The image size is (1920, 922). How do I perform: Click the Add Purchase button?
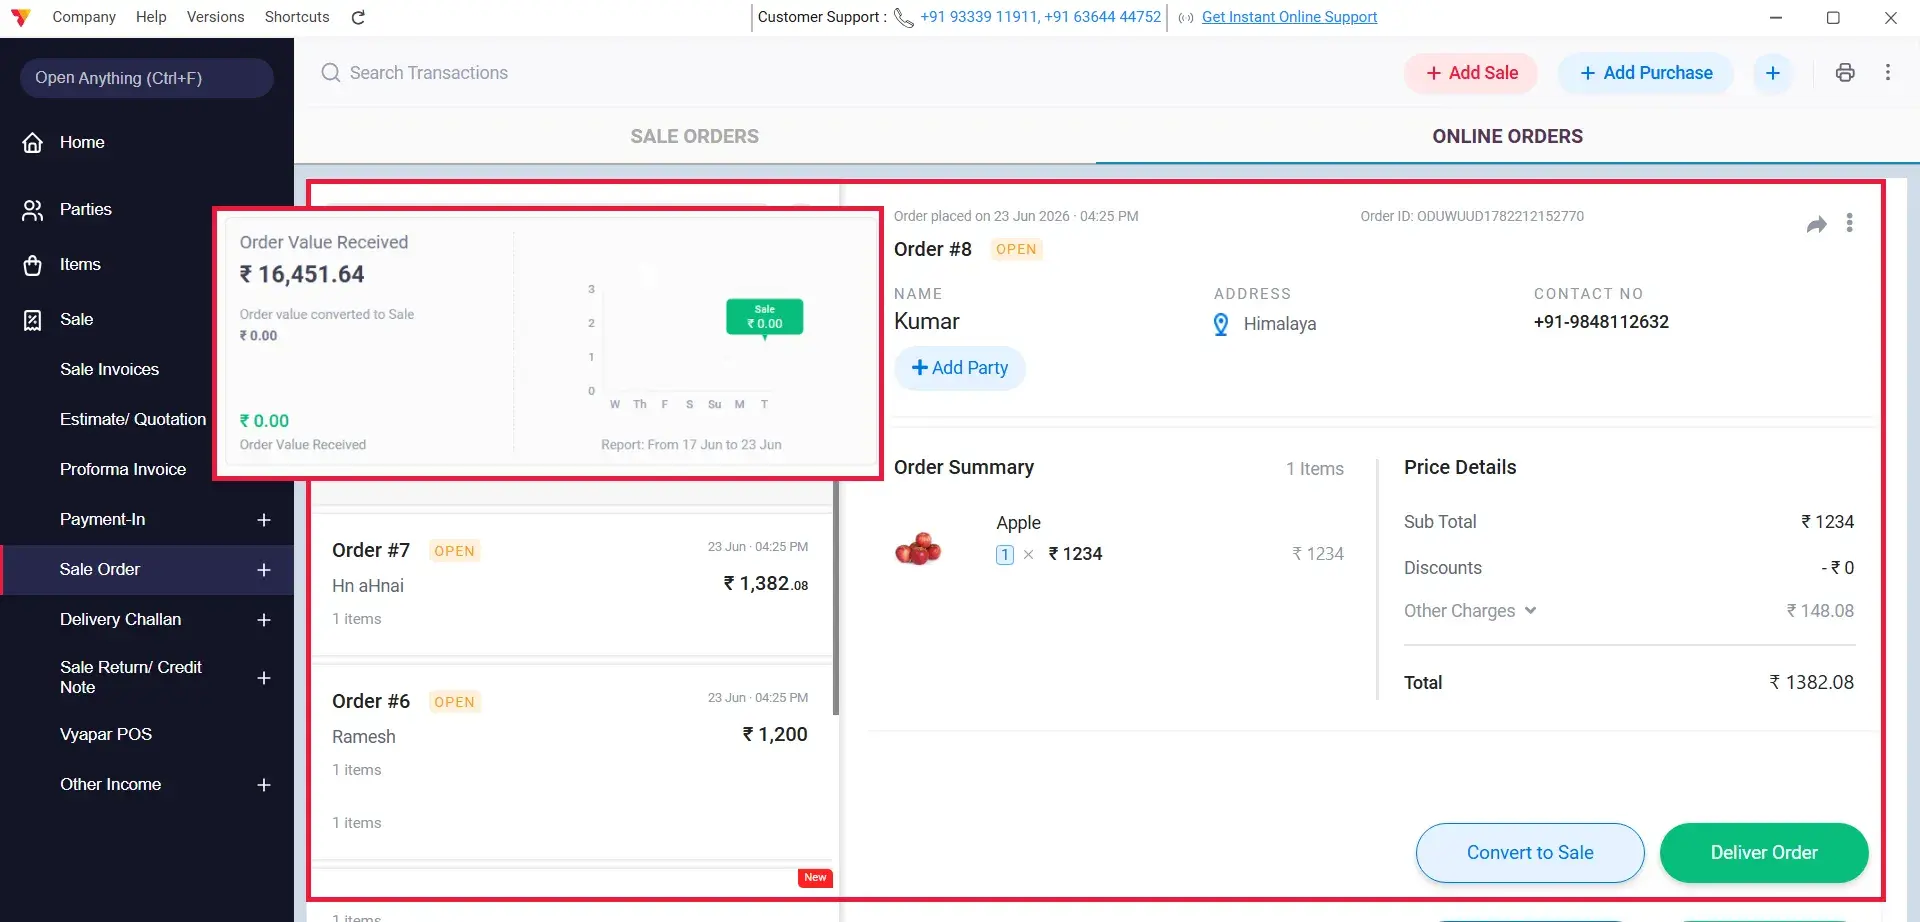click(1646, 73)
